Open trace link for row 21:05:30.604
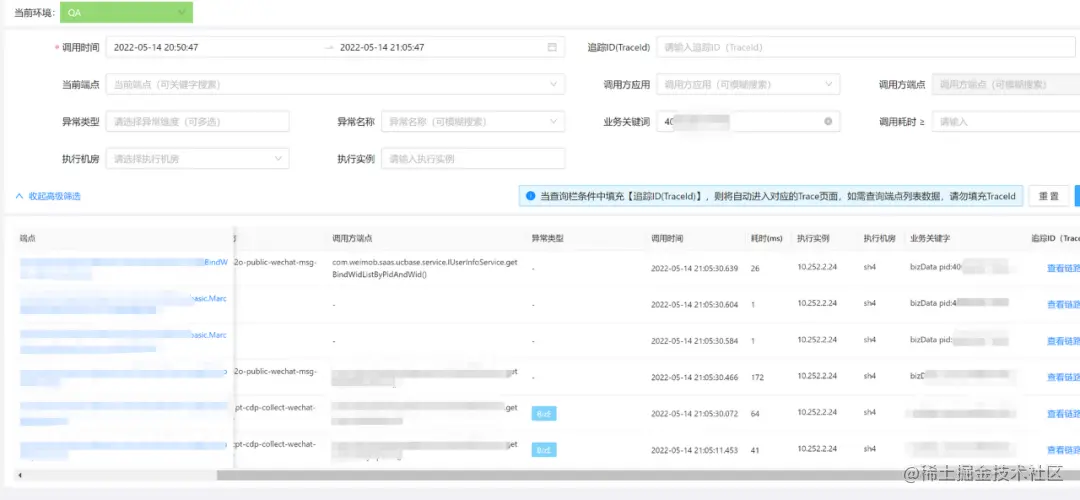The width and height of the screenshot is (1080, 500). tap(1063, 304)
